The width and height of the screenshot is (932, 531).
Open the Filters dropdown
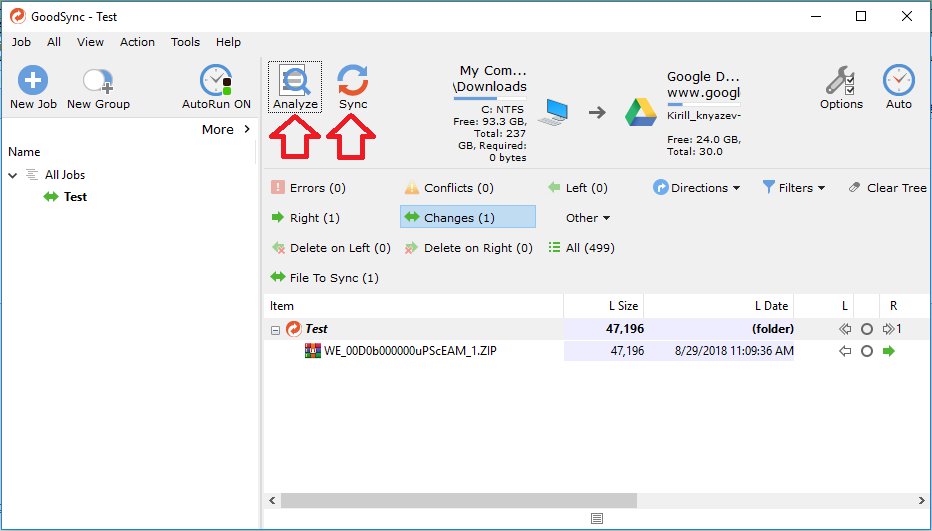(x=794, y=188)
